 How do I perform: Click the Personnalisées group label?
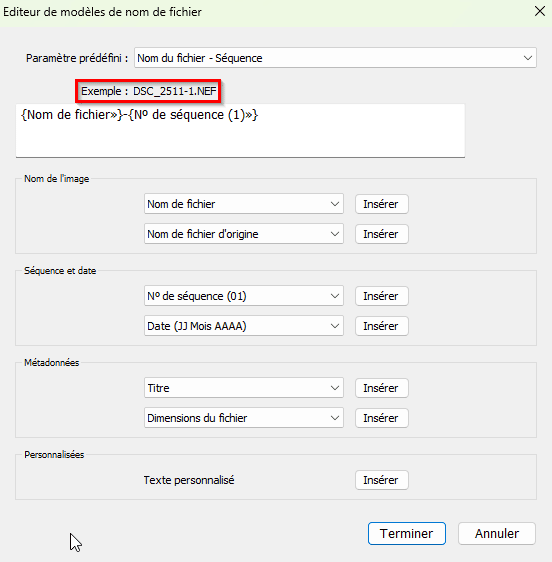click(54, 455)
